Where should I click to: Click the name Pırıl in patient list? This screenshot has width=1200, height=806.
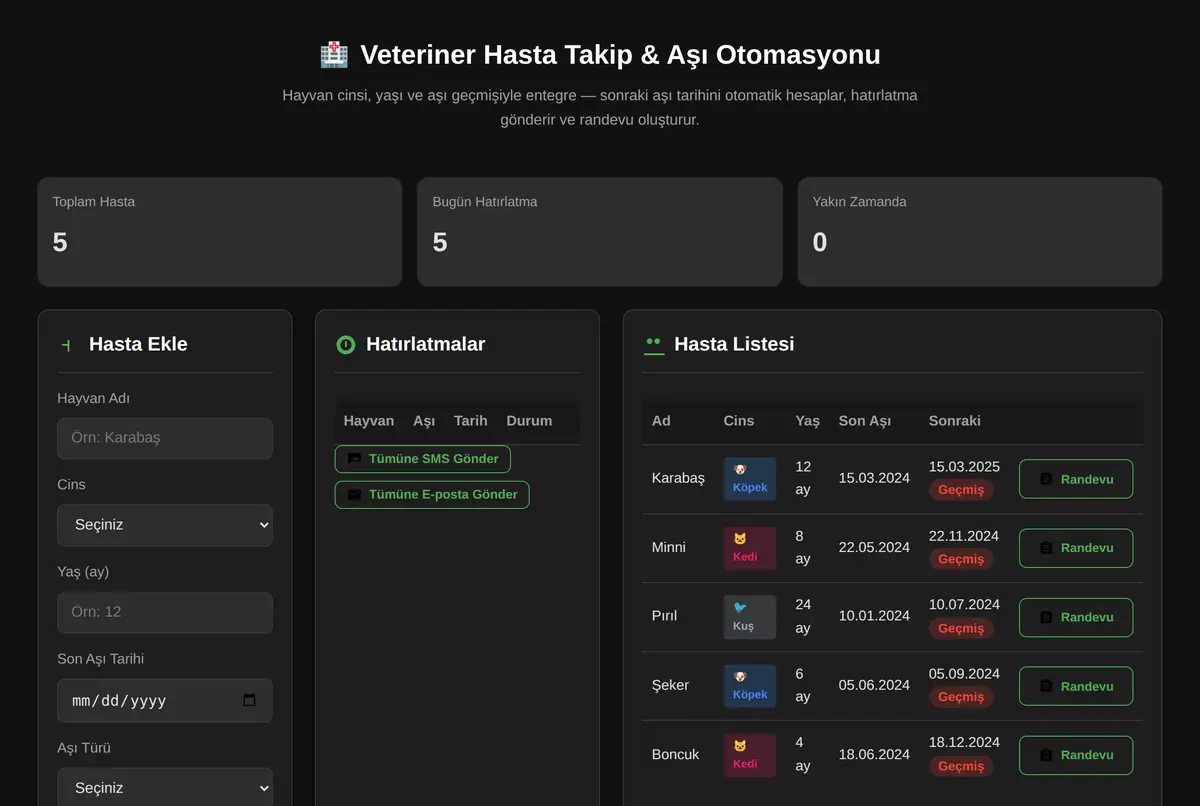coord(665,616)
